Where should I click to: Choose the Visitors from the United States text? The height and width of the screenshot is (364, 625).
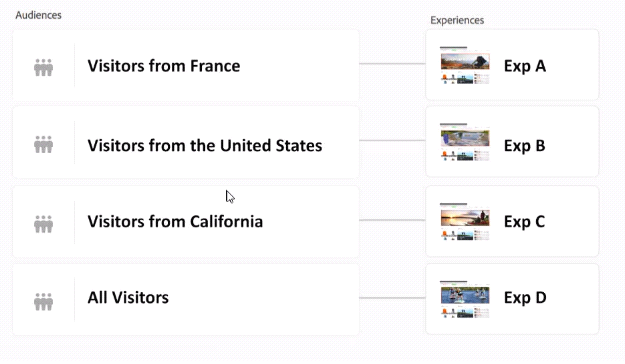[x=205, y=146]
